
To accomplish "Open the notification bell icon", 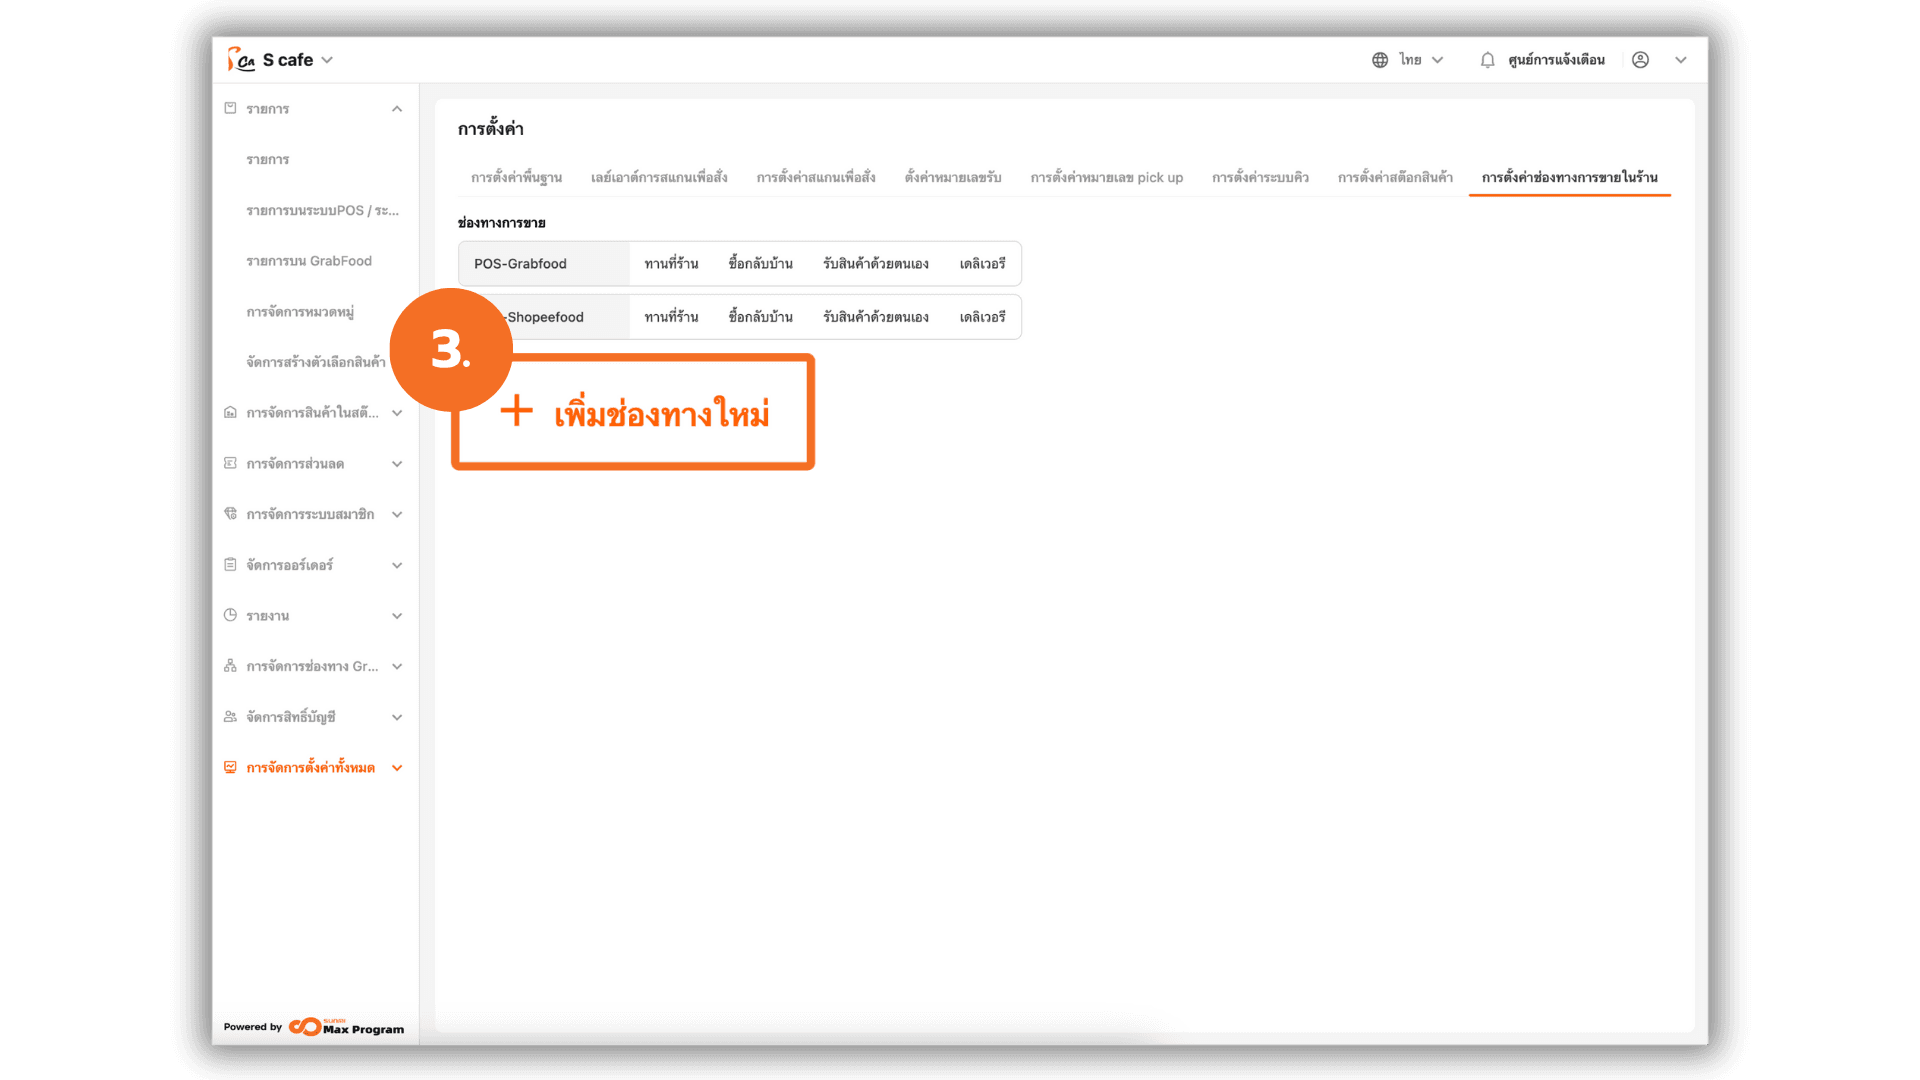I will 1487,60.
